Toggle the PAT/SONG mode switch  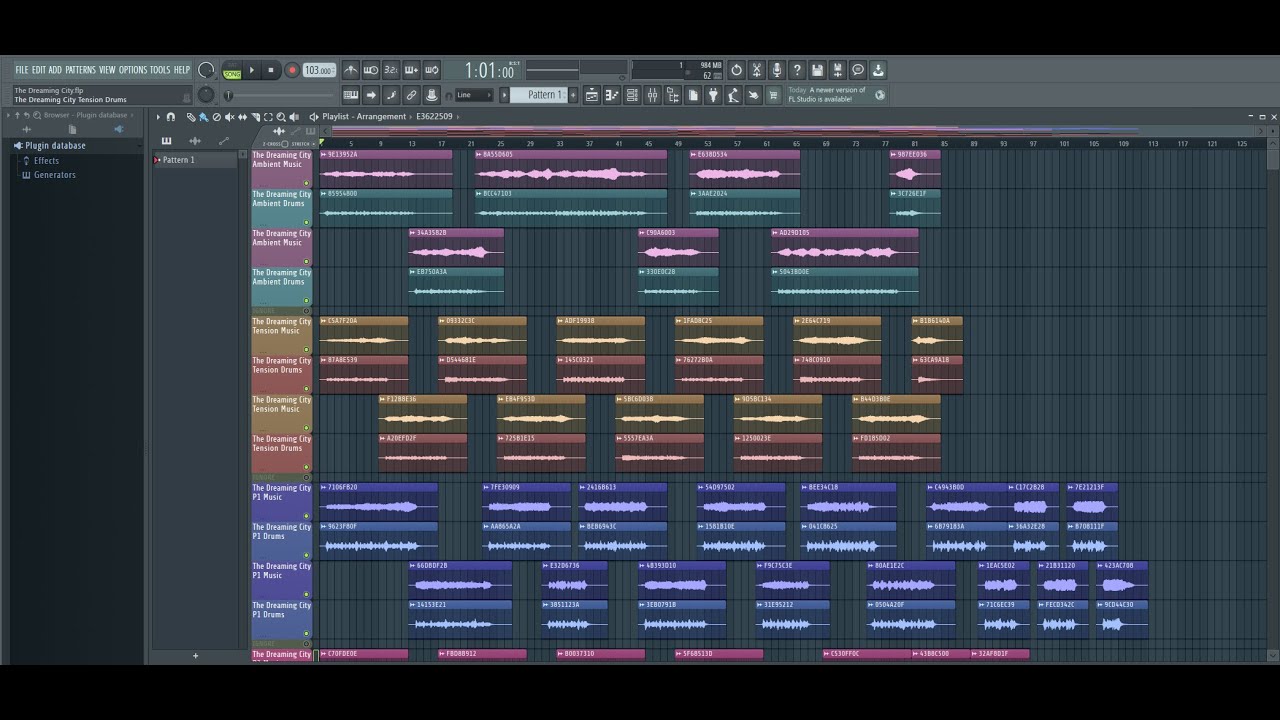(x=232, y=70)
